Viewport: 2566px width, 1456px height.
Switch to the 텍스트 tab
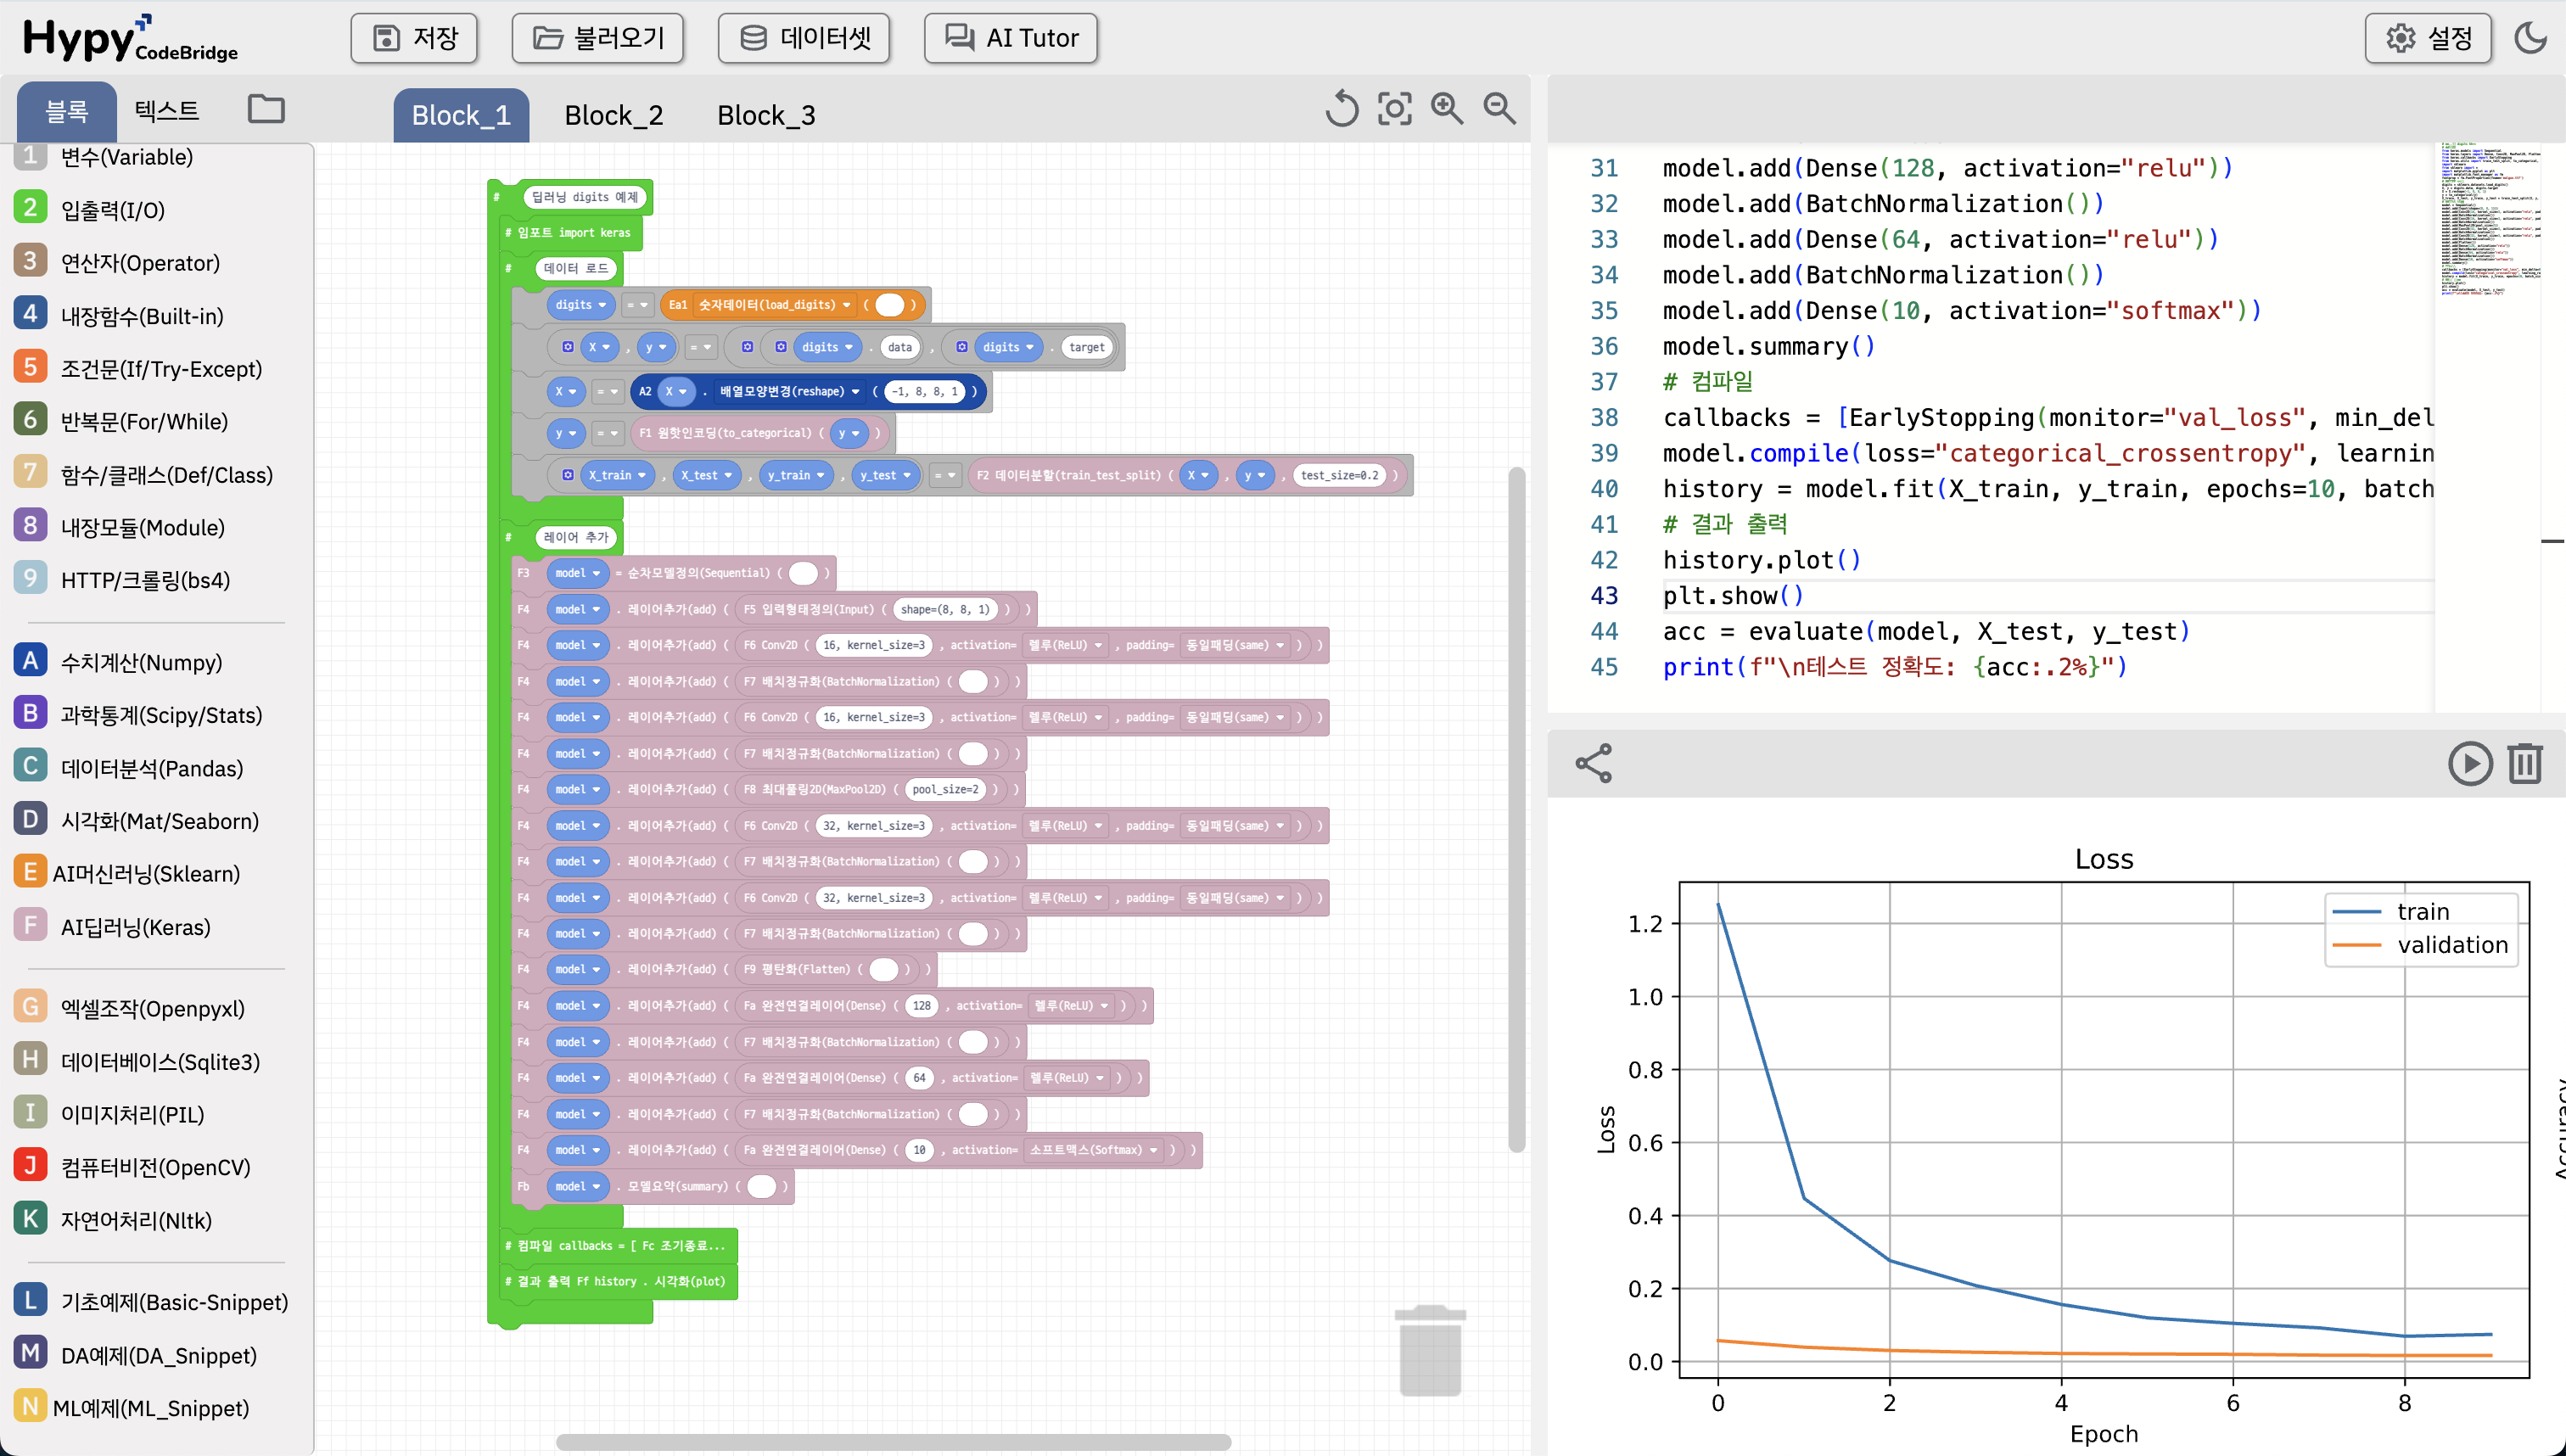tap(167, 110)
